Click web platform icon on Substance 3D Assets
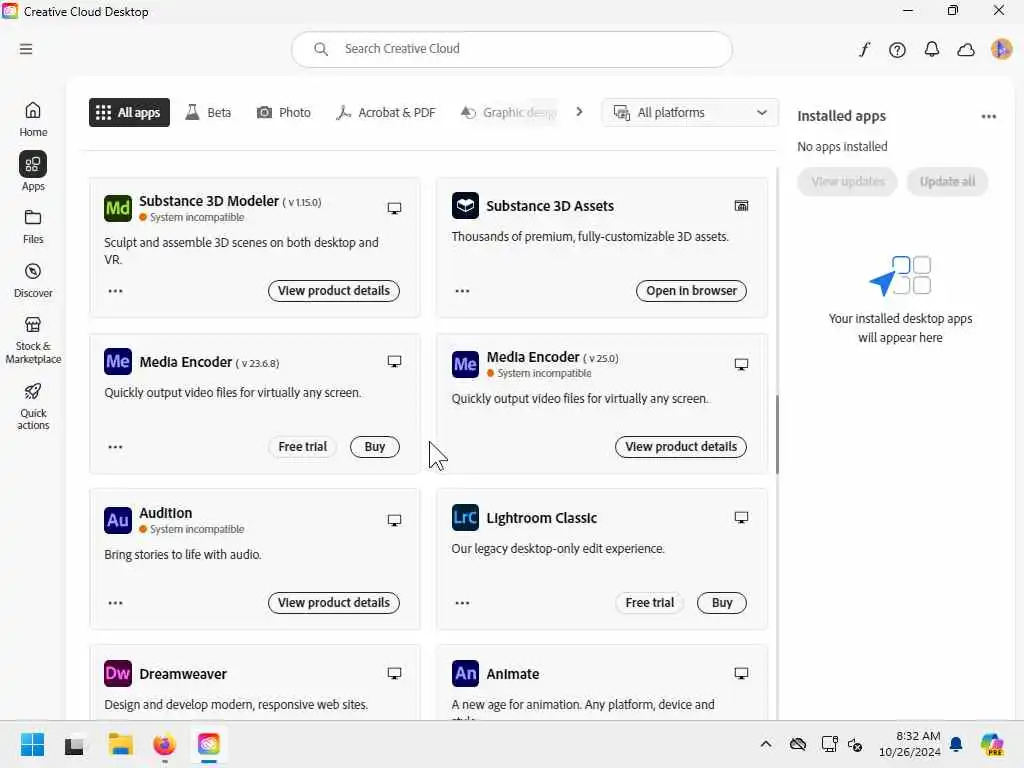 pos(741,206)
